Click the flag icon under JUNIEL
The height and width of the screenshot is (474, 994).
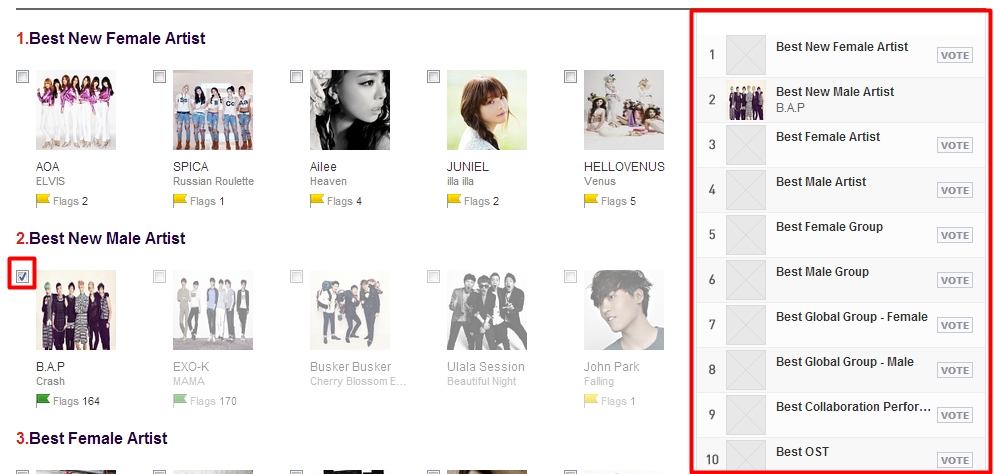click(454, 200)
